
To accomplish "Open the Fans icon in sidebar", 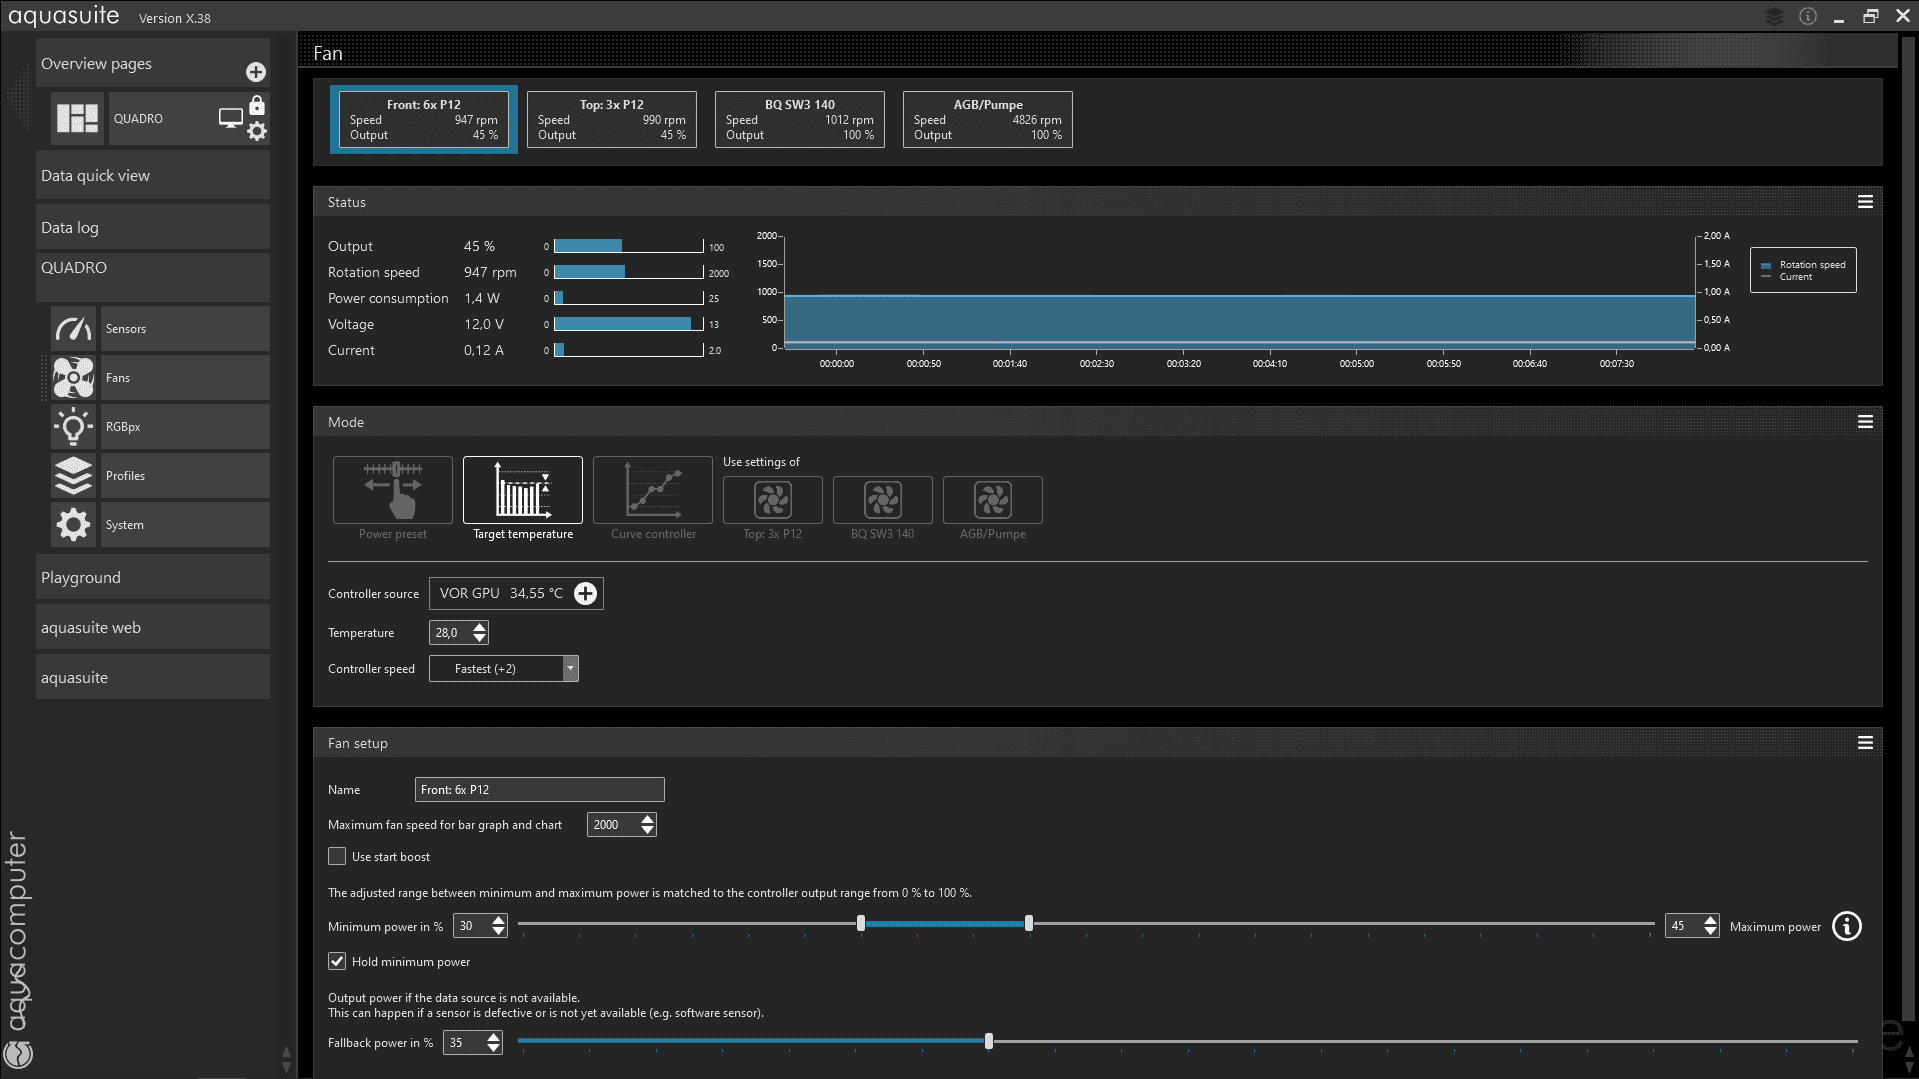I will (74, 378).
